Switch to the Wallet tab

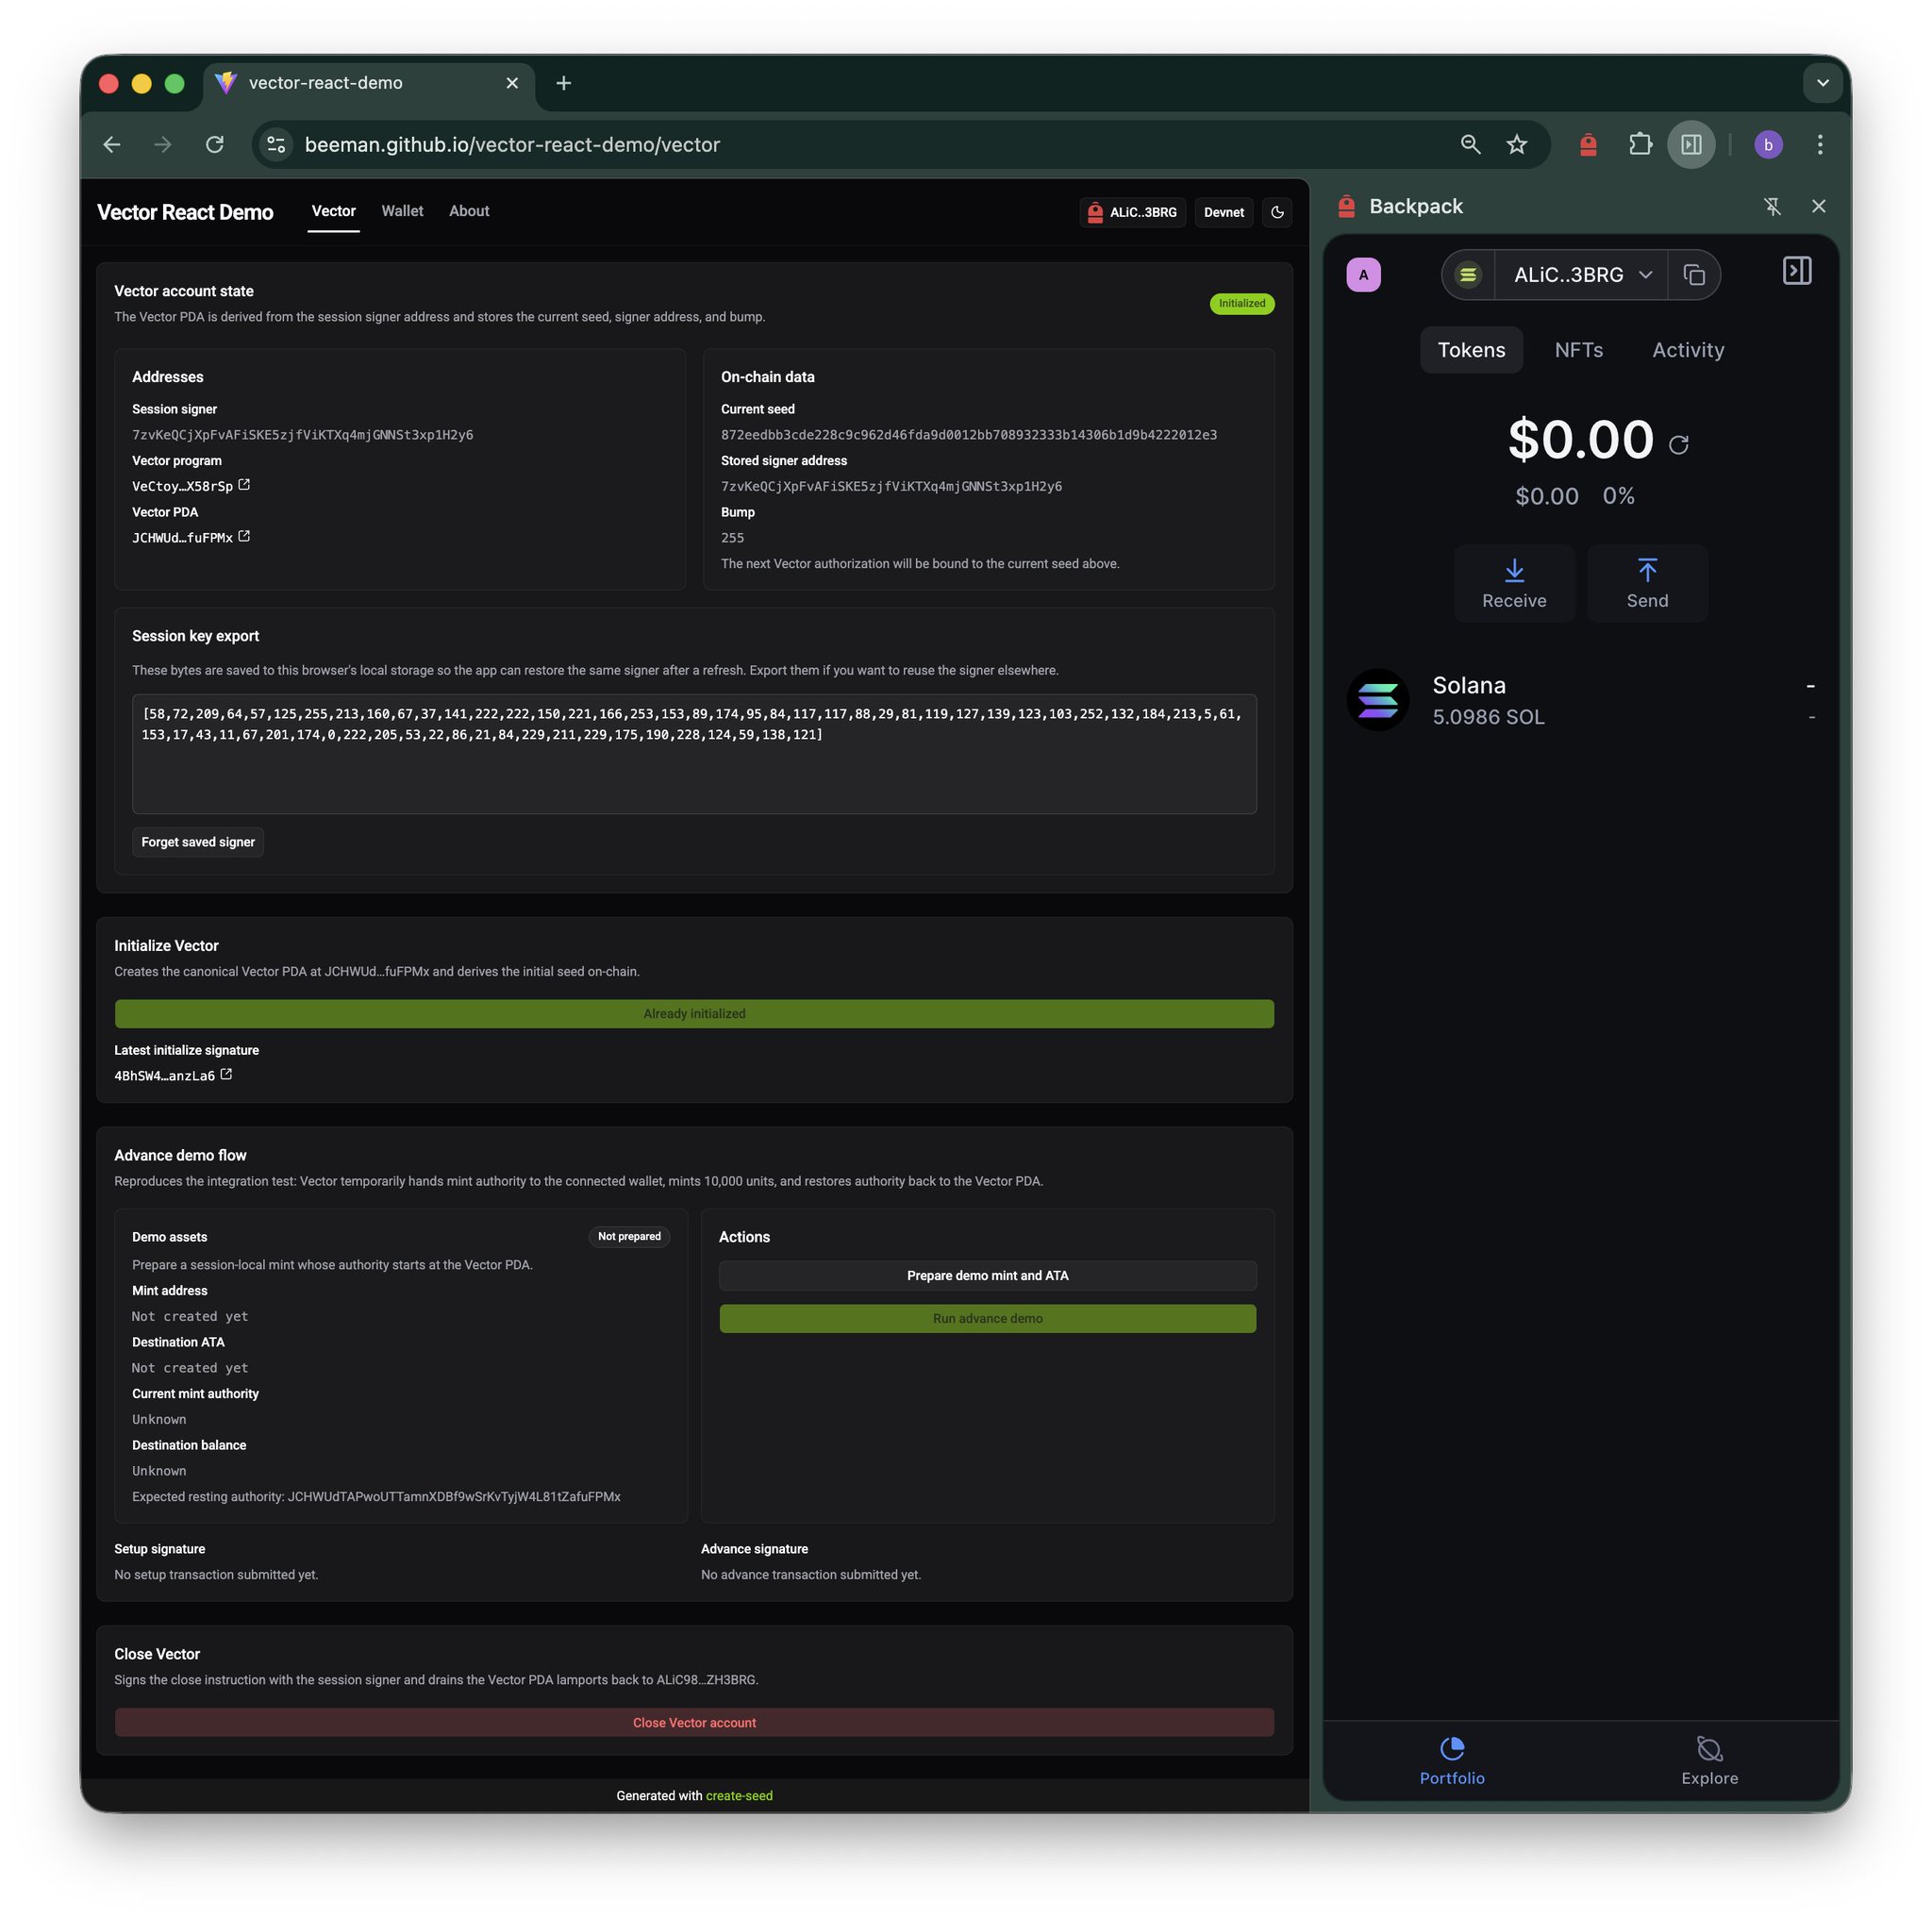coord(402,211)
